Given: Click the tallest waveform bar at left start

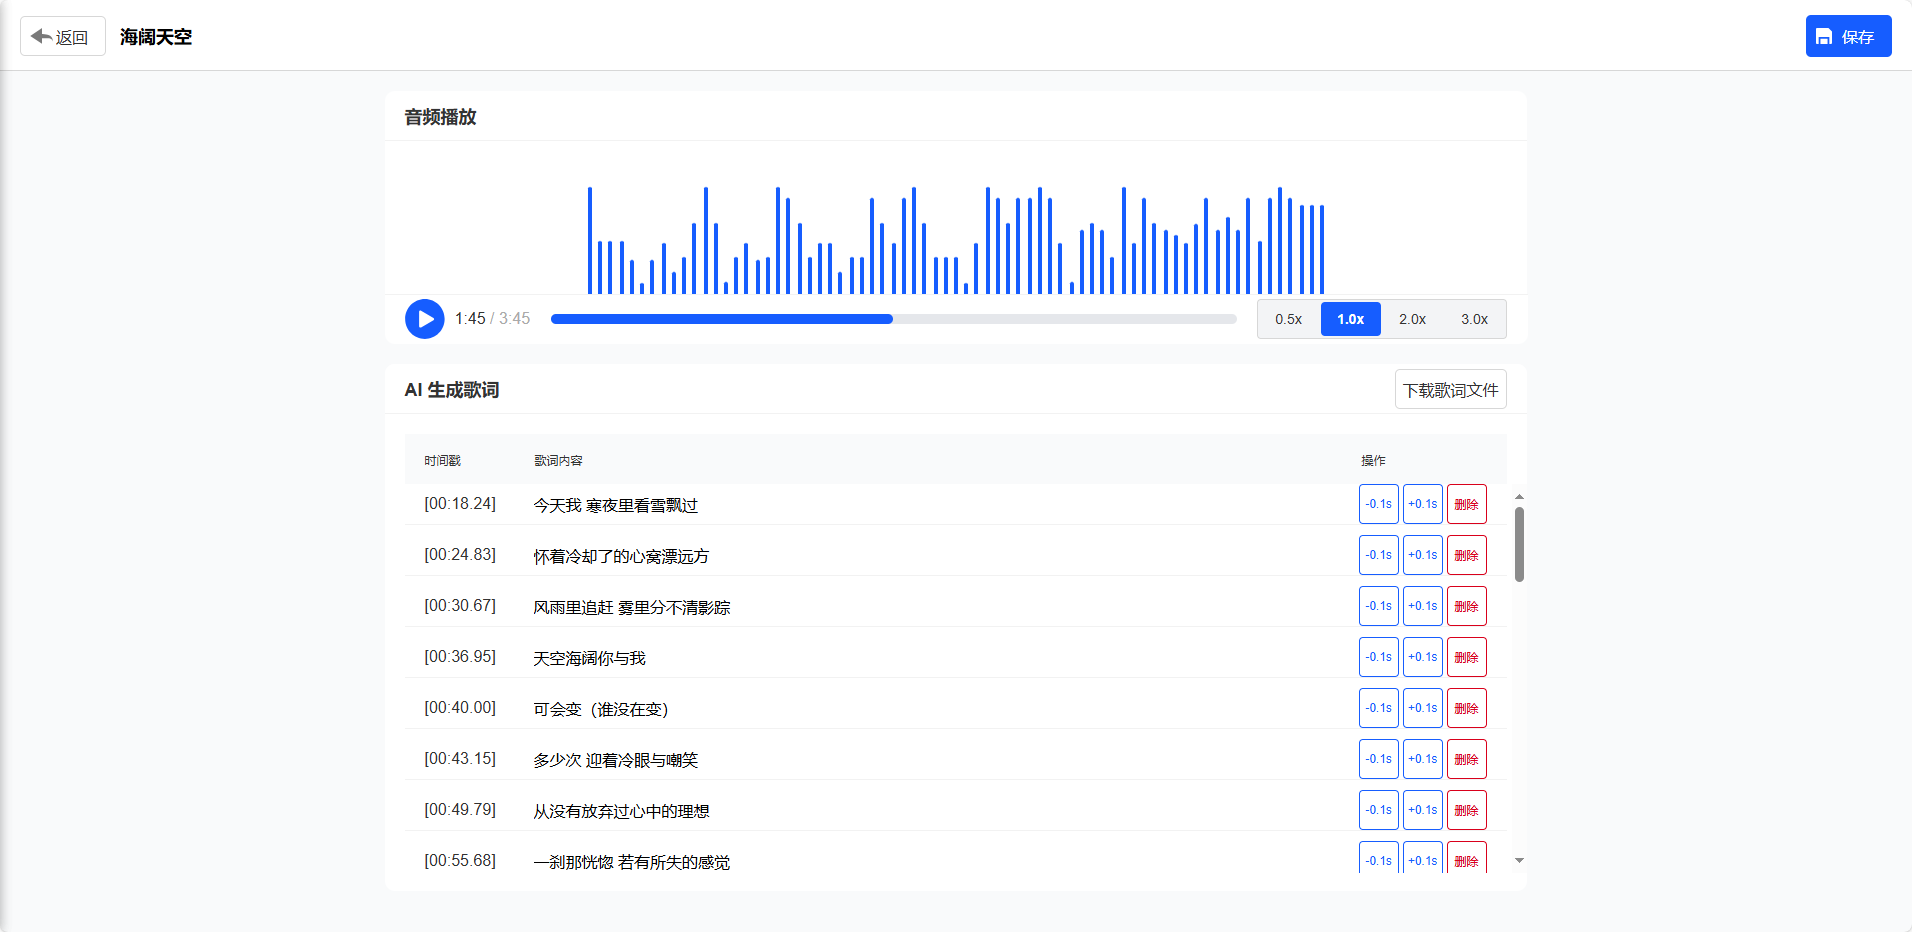Looking at the screenshot, I should 590,240.
